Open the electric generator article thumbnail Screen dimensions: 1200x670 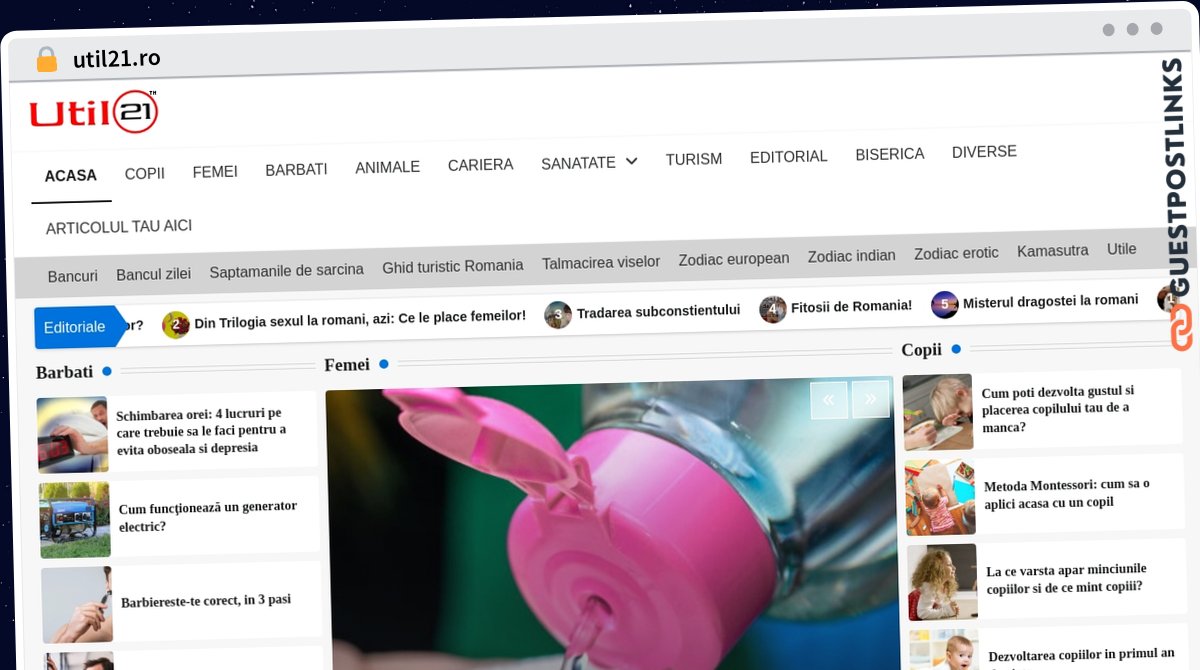tap(75, 520)
